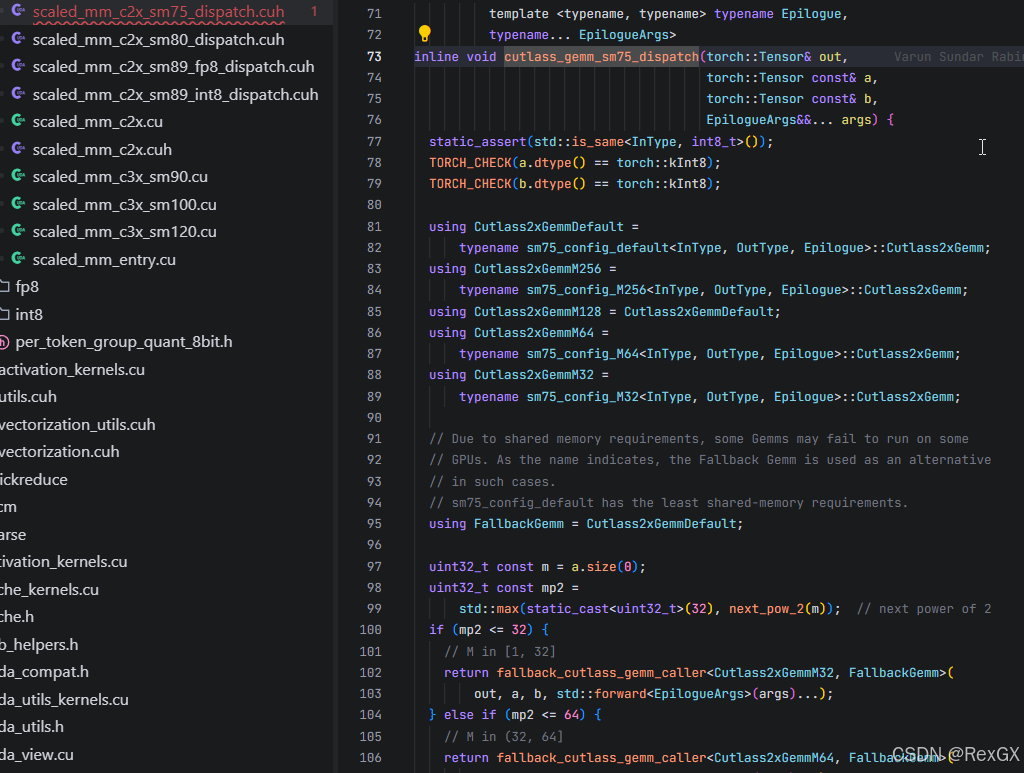Open scaled_mm_c3x_sm90.cu file
This screenshot has height=773, width=1024.
(x=120, y=176)
